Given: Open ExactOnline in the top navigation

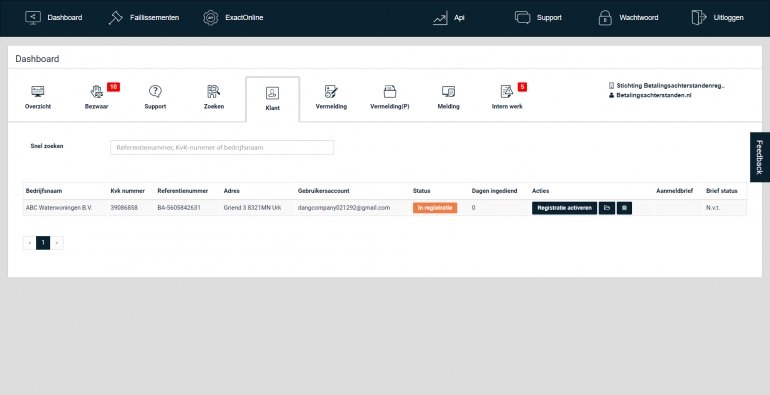Looking at the screenshot, I should tap(233, 18).
